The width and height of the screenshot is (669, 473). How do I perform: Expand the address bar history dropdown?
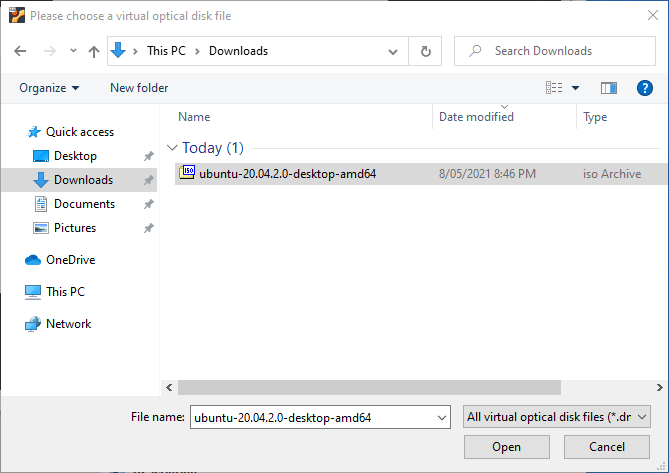coord(393,52)
